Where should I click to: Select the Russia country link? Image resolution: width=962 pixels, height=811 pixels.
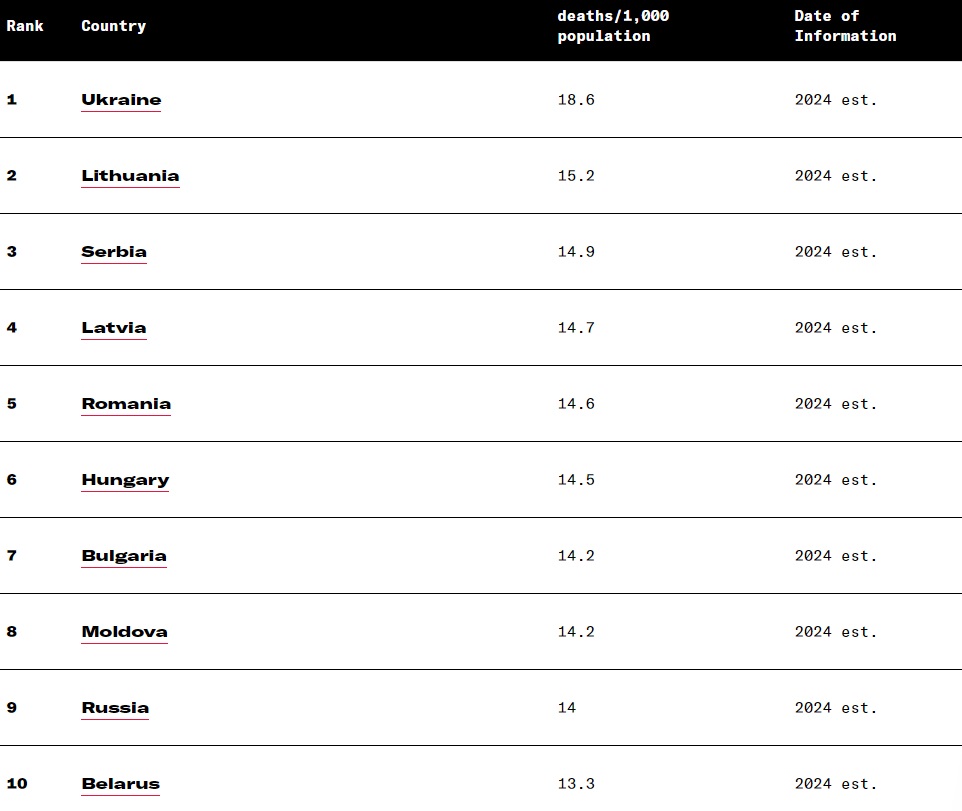point(115,708)
